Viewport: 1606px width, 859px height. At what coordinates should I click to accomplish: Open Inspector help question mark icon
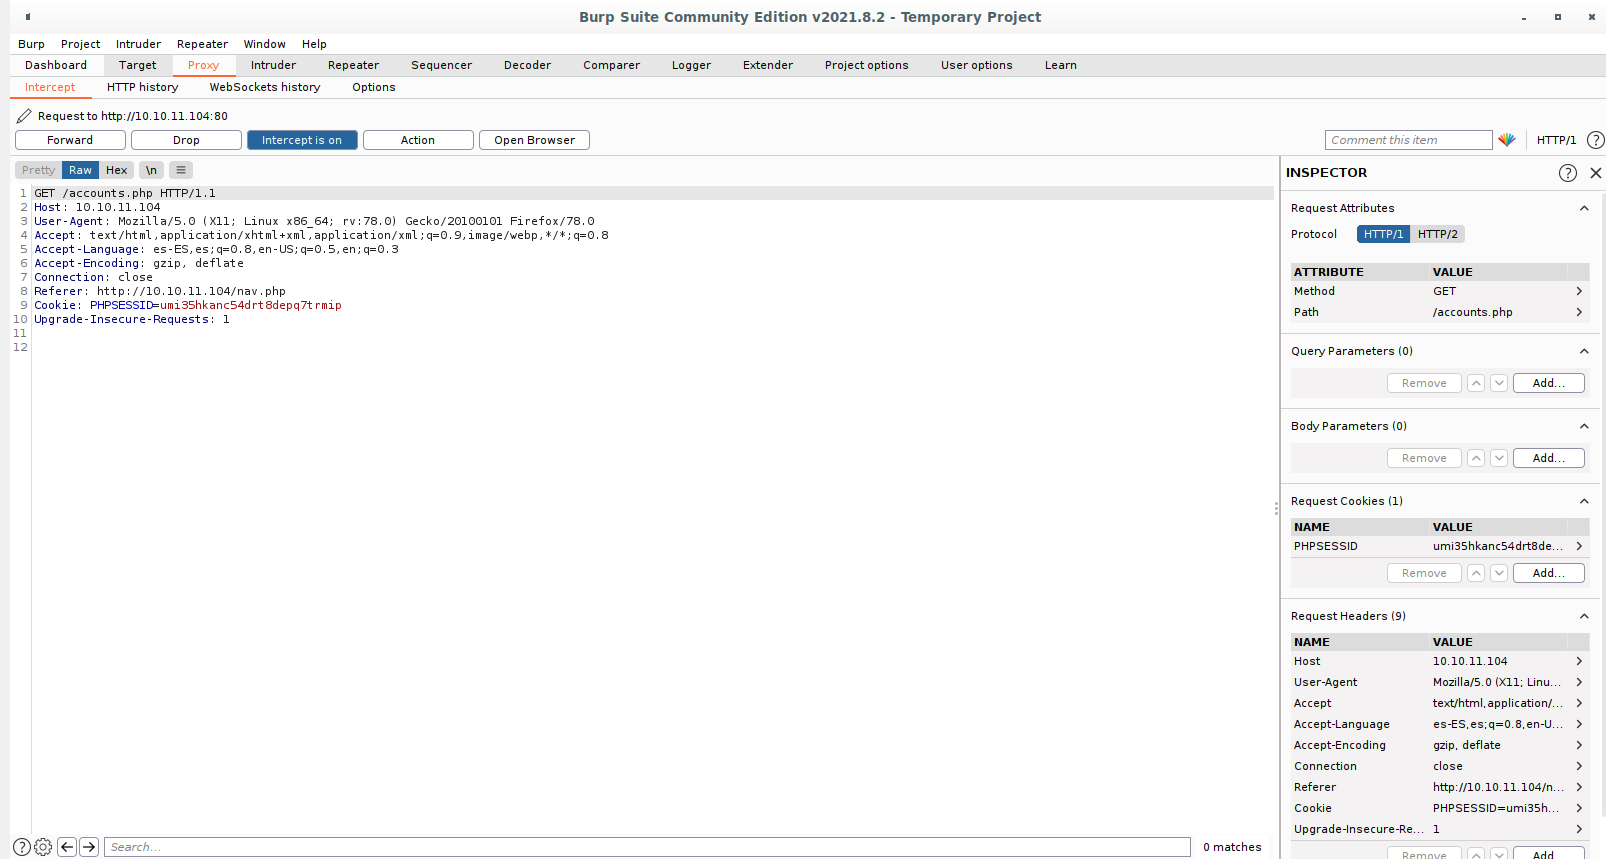(1567, 173)
